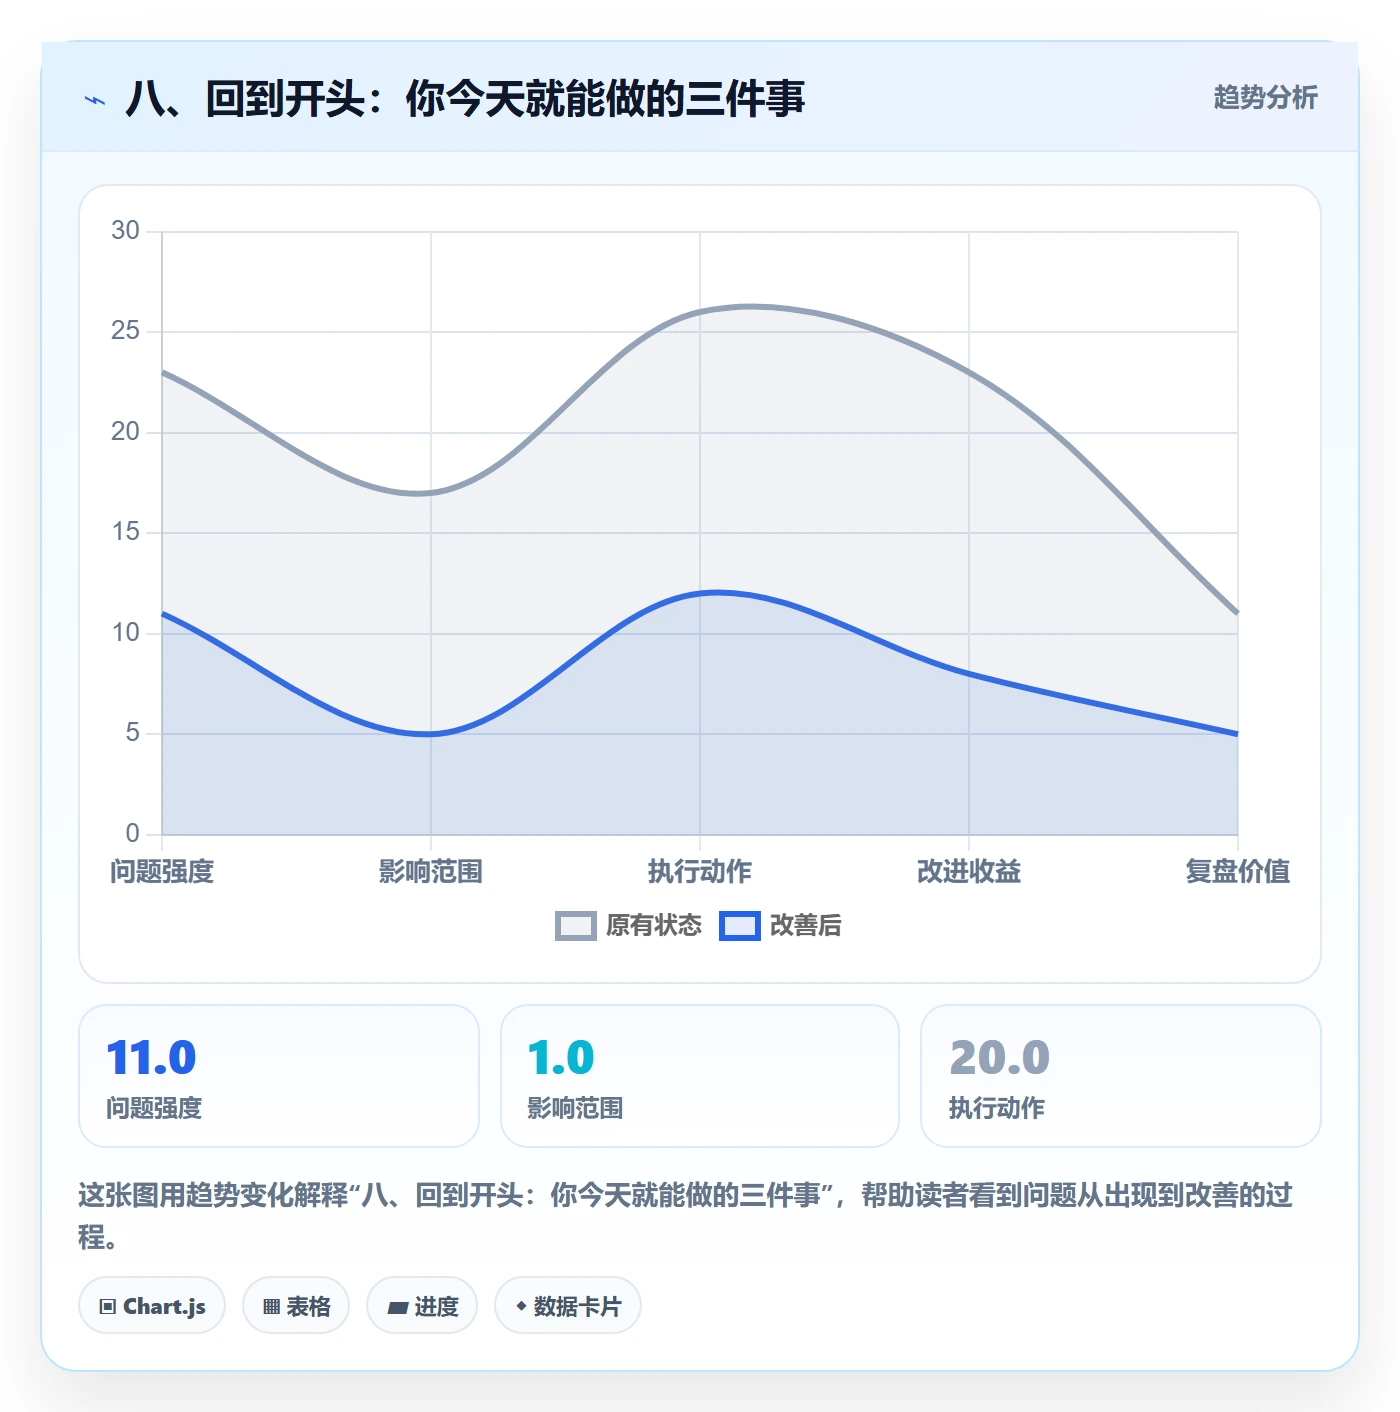Viewport: 1400px width, 1412px height.
Task: Click the 11.0 问题强度 data card
Action: [279, 1076]
